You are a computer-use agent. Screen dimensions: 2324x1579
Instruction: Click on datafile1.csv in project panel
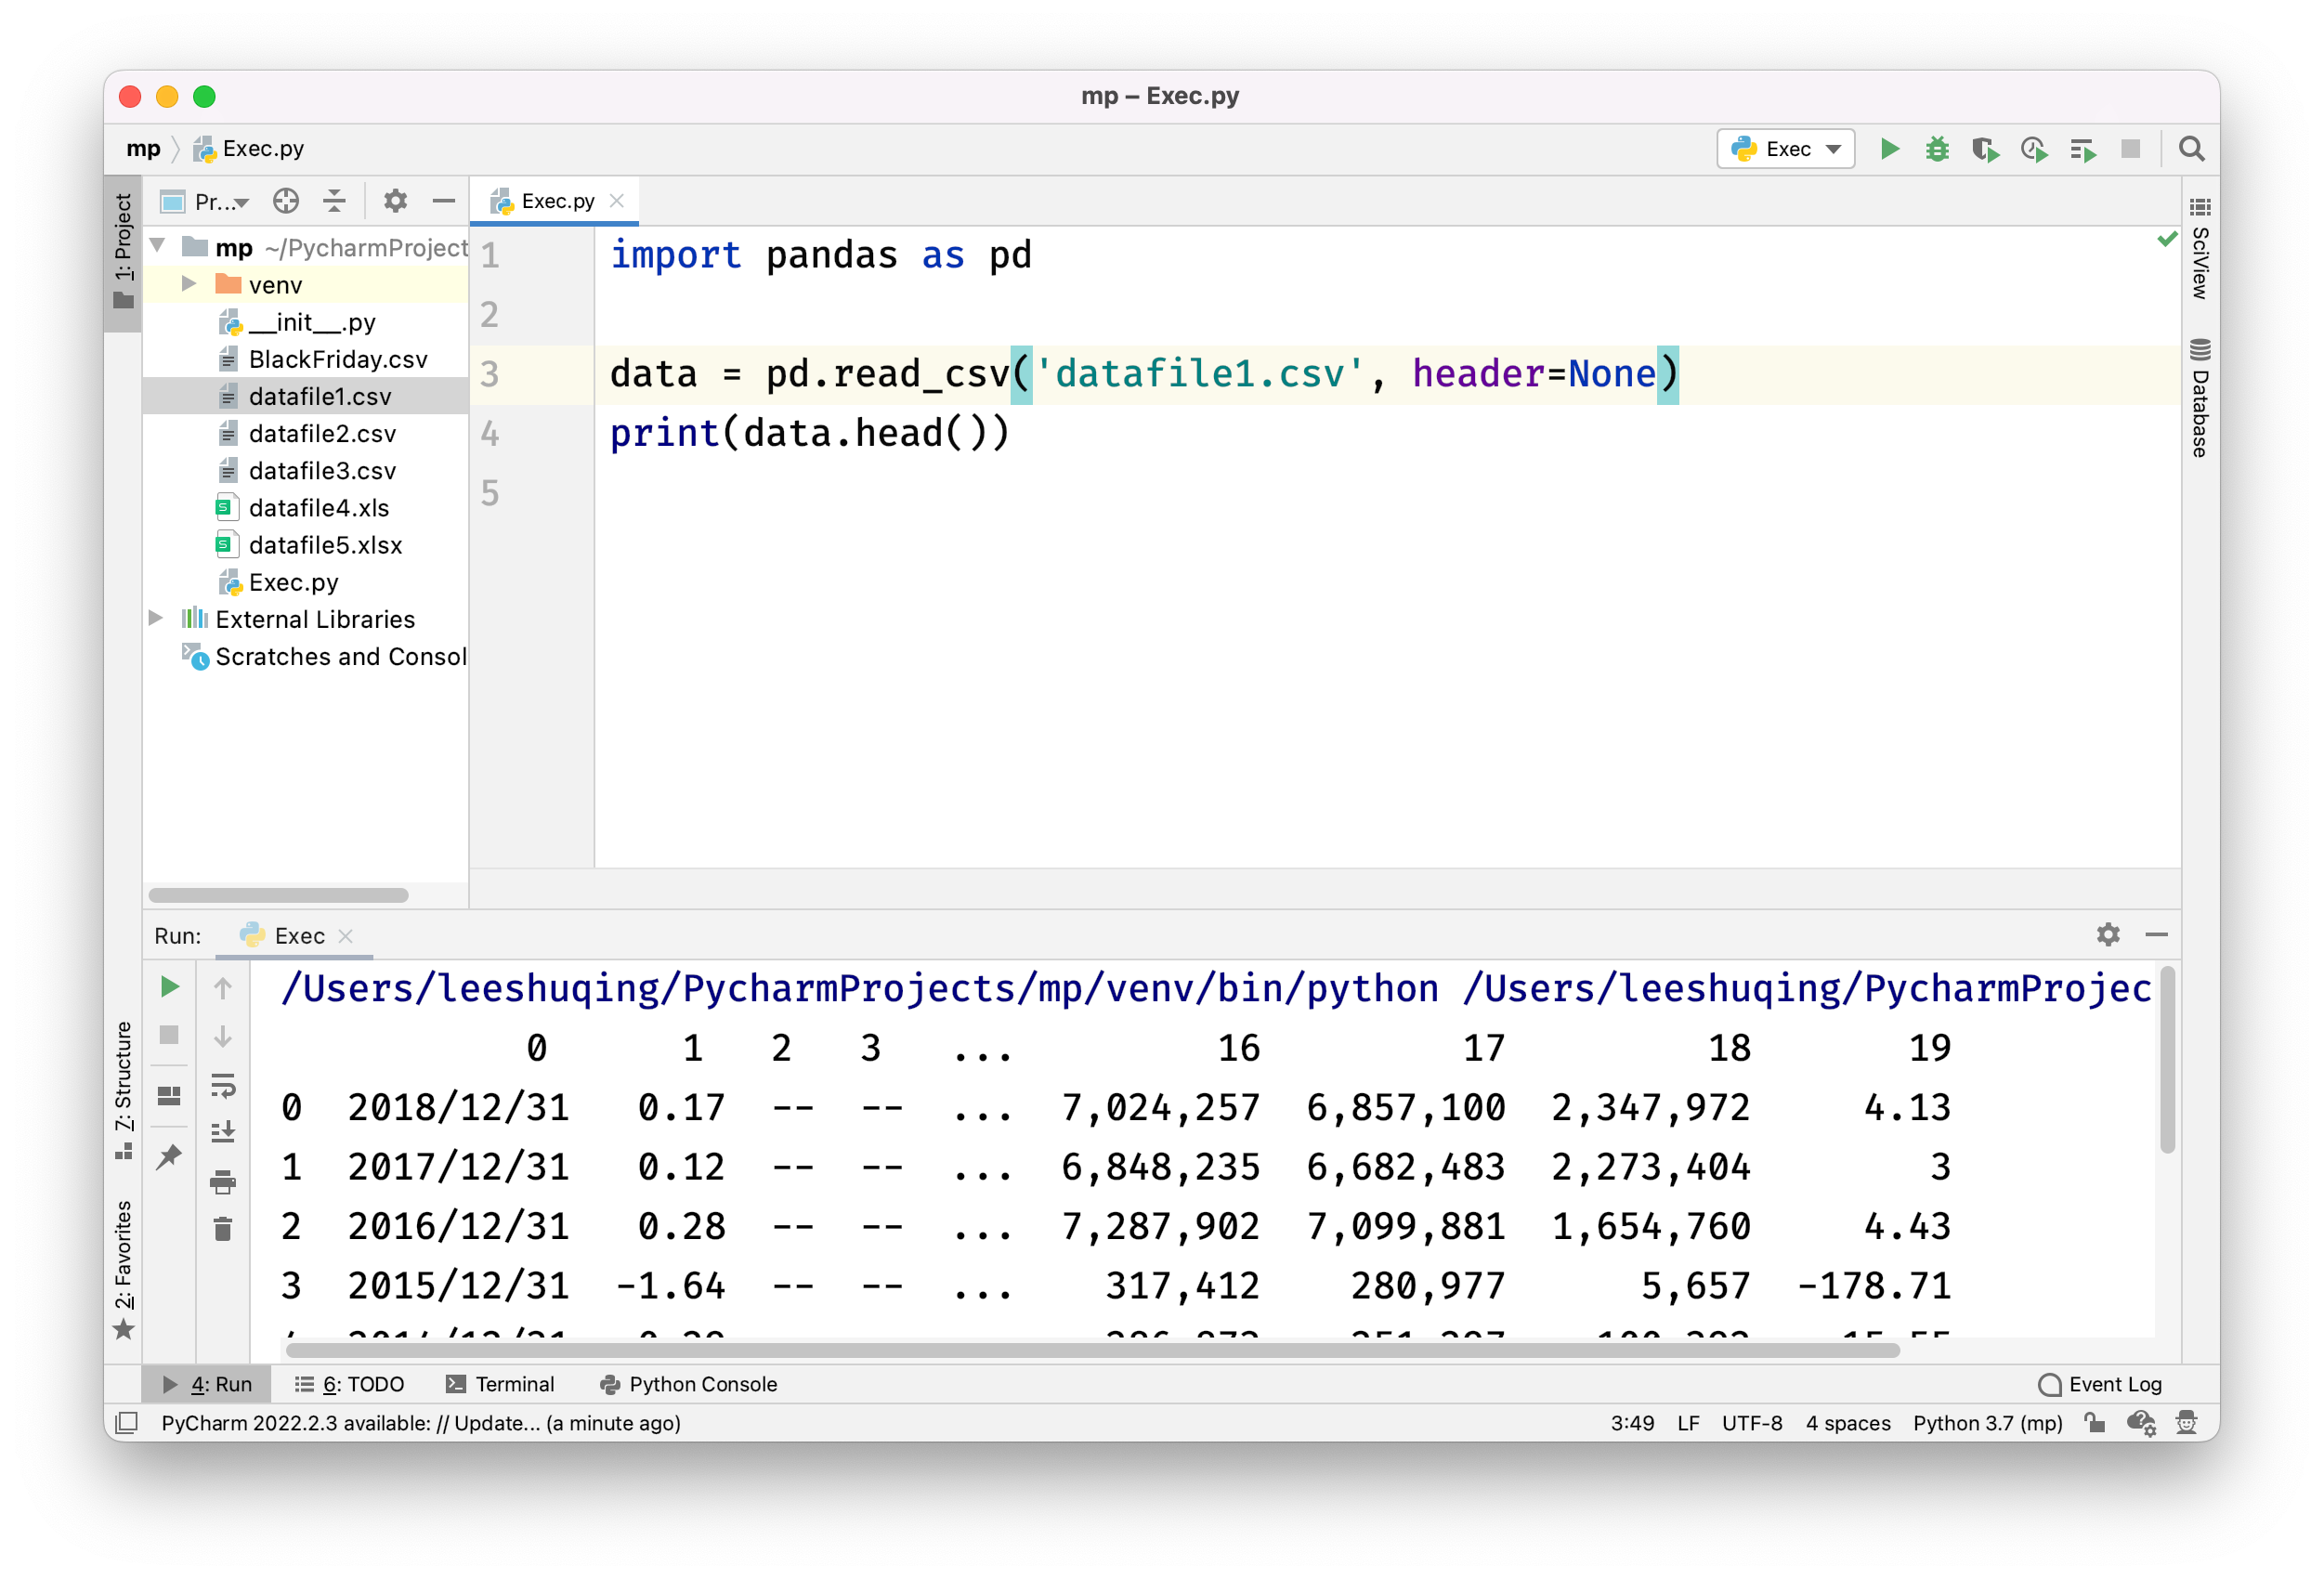[317, 395]
